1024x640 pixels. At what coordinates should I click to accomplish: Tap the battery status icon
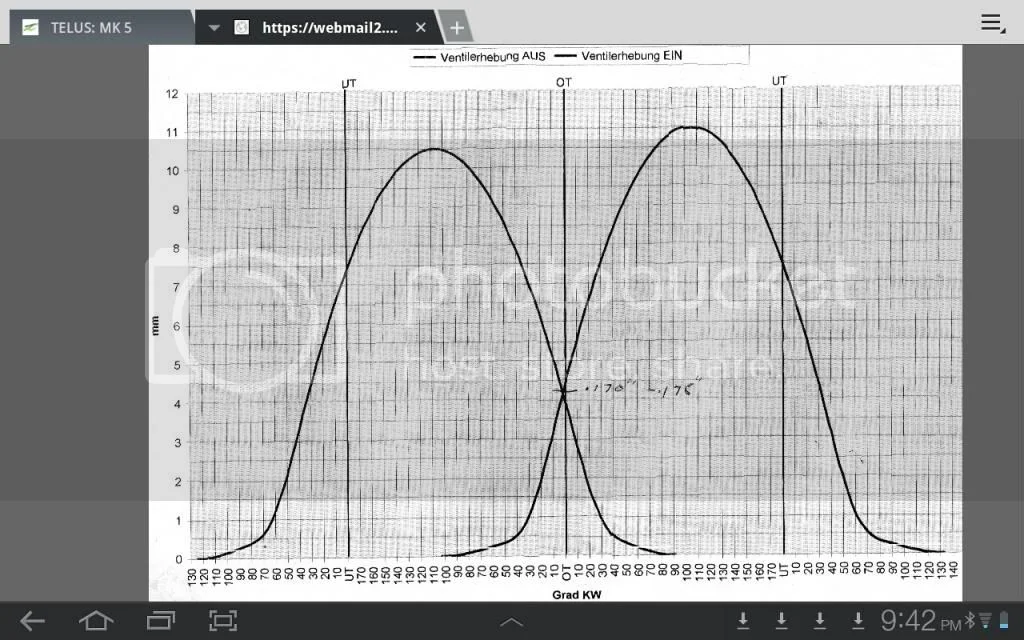[1004, 622]
